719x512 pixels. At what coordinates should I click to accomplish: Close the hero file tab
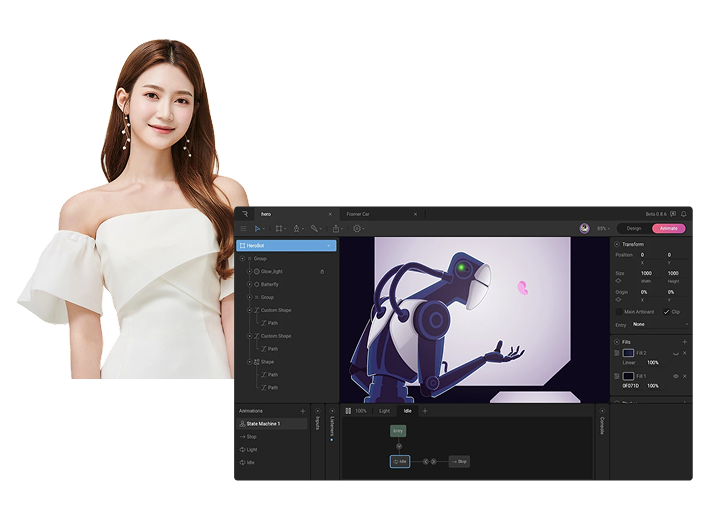[x=330, y=214]
